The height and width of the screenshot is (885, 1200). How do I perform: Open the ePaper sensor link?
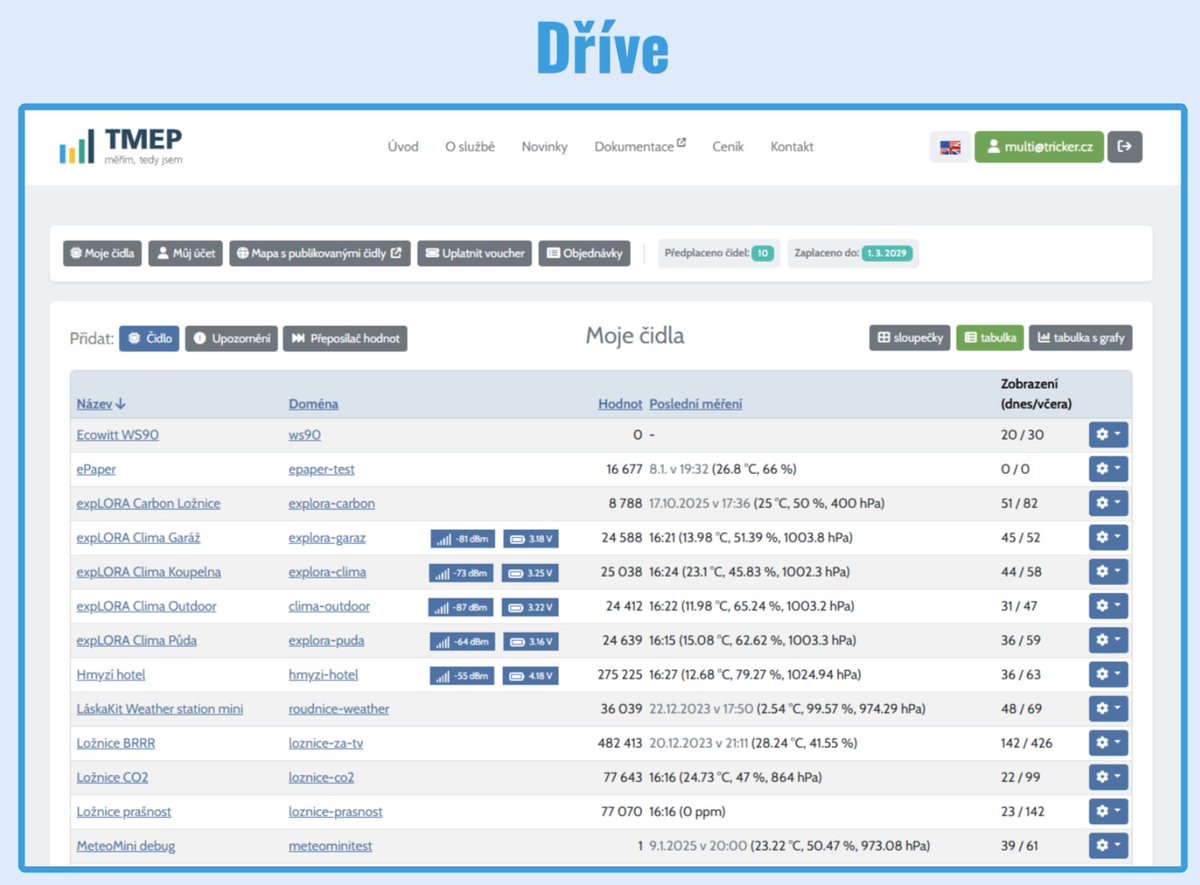[x=96, y=469]
